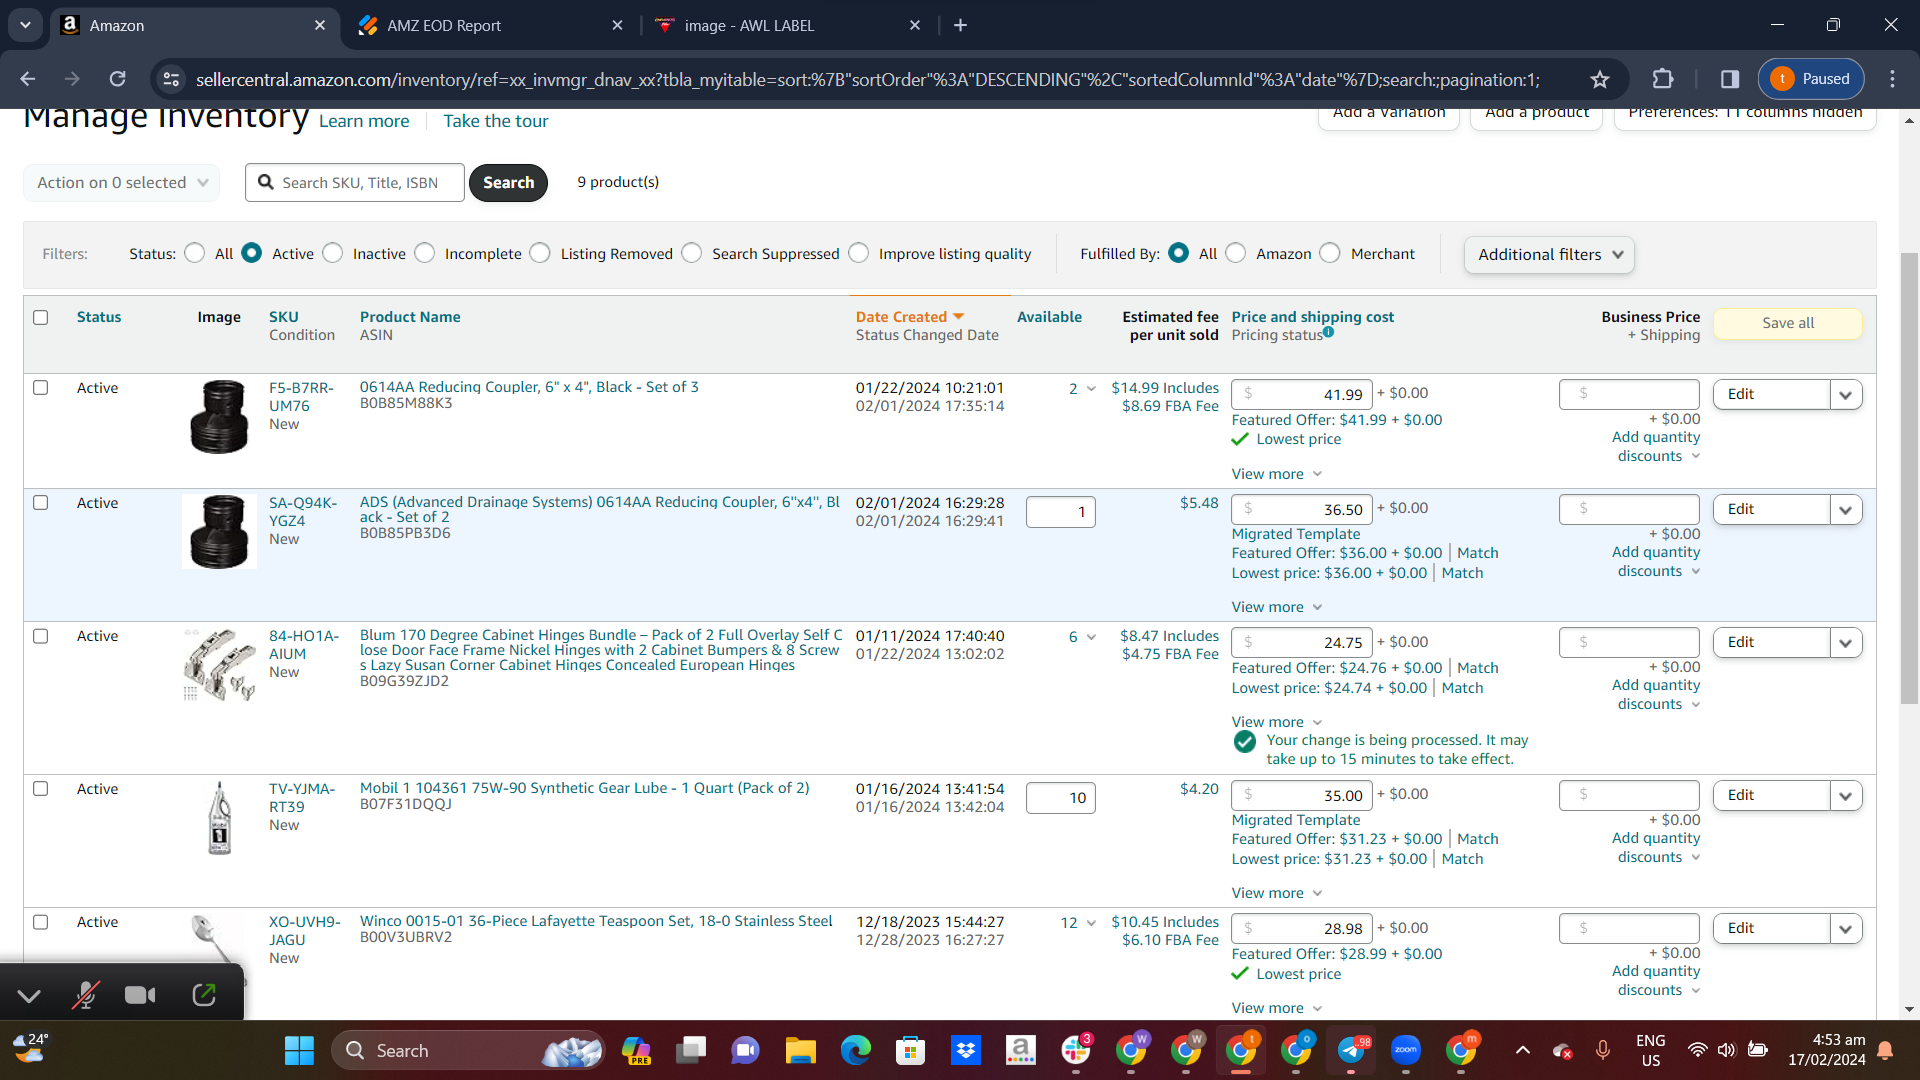This screenshot has height=1080, width=1920.
Task: Select the All status radio button
Action: point(195,254)
